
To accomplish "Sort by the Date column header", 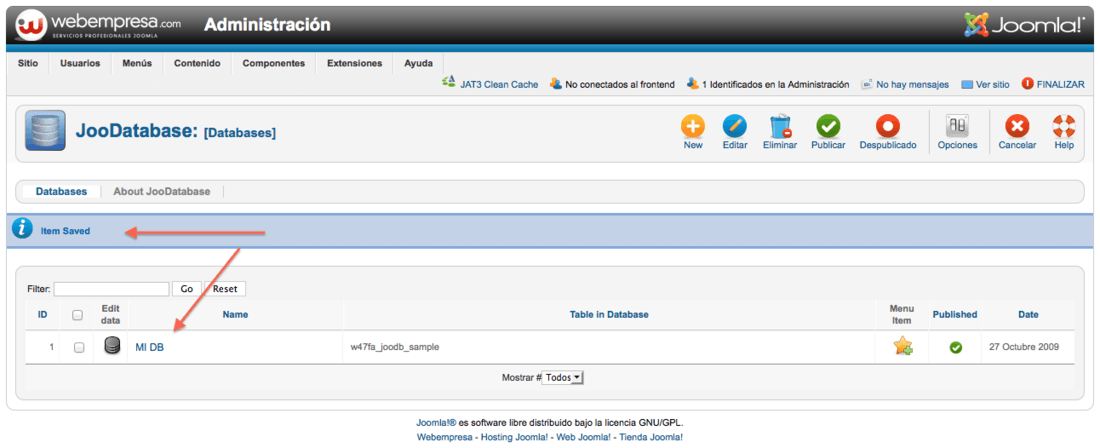I will tap(1028, 315).
